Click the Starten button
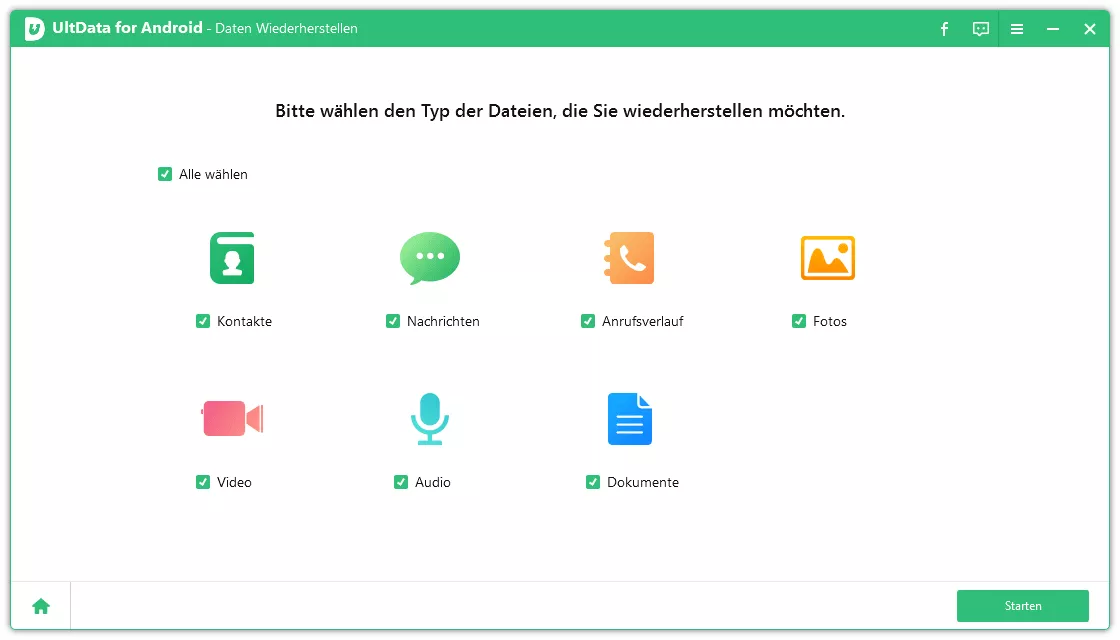 (1023, 605)
